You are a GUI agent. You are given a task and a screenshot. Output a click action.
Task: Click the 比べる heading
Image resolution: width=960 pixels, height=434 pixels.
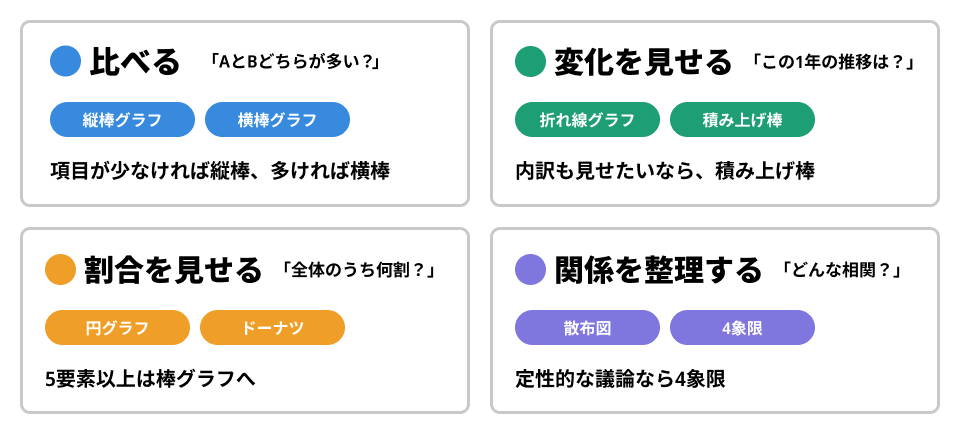(x=135, y=62)
